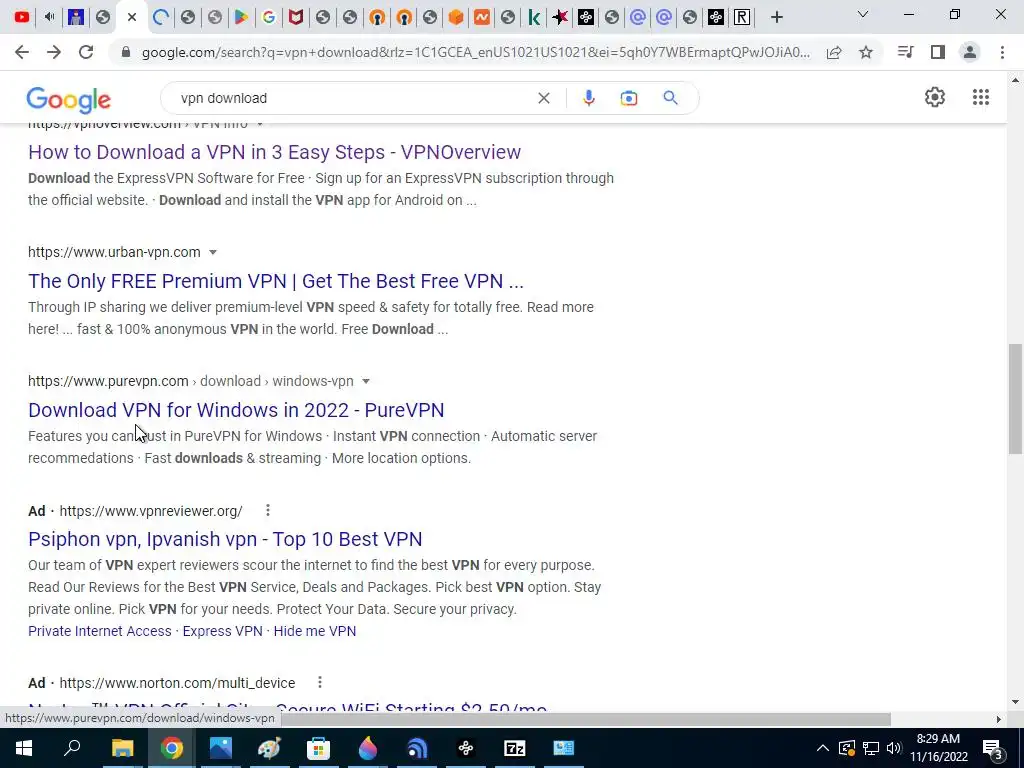Clear the search query with X
Viewport: 1024px width, 768px height.
543,98
